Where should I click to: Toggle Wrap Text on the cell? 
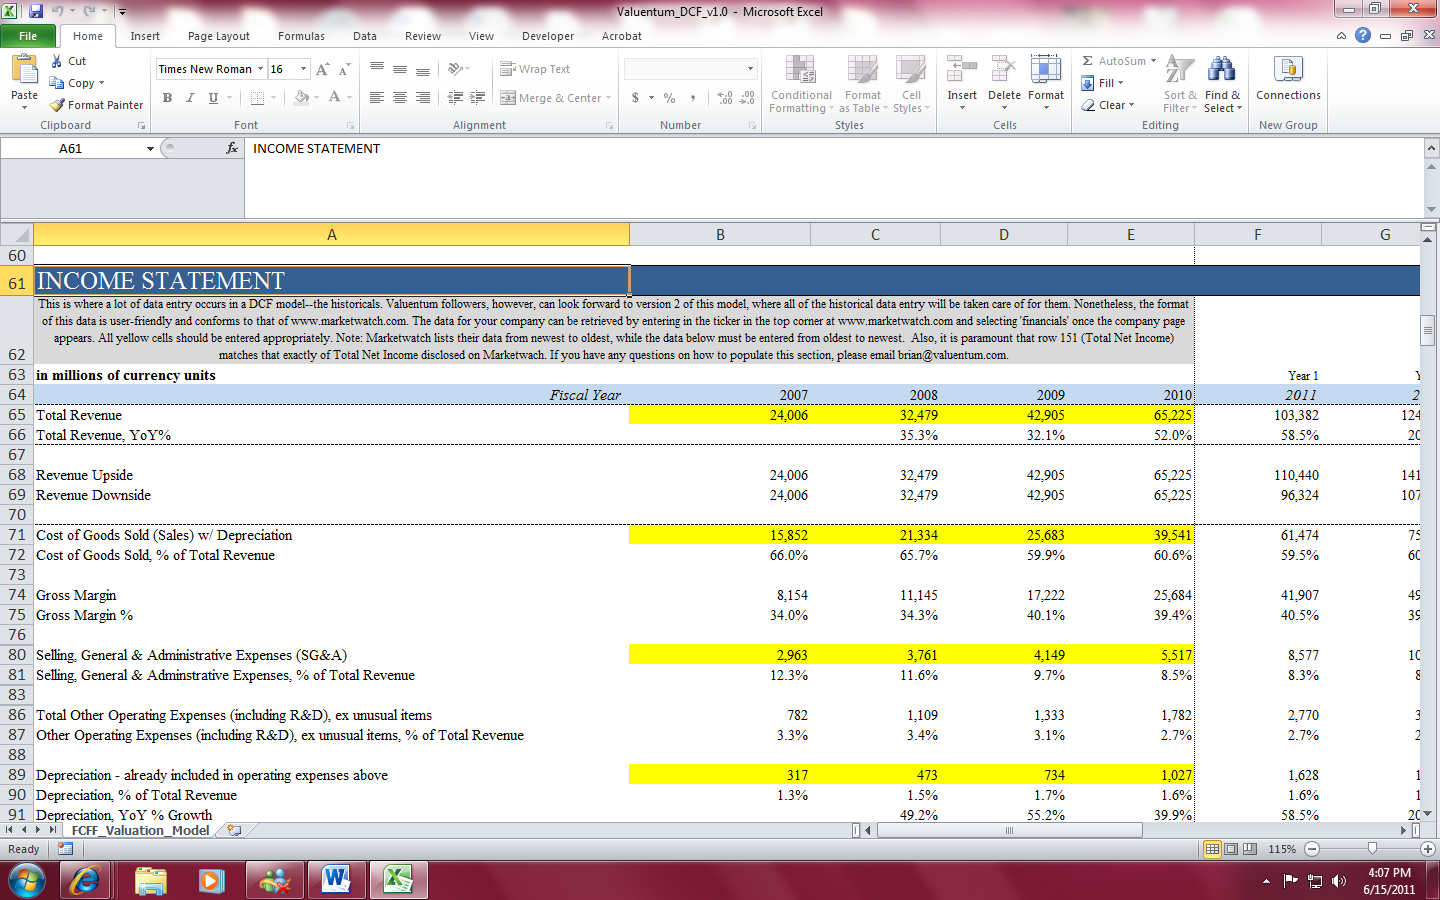(x=508, y=69)
